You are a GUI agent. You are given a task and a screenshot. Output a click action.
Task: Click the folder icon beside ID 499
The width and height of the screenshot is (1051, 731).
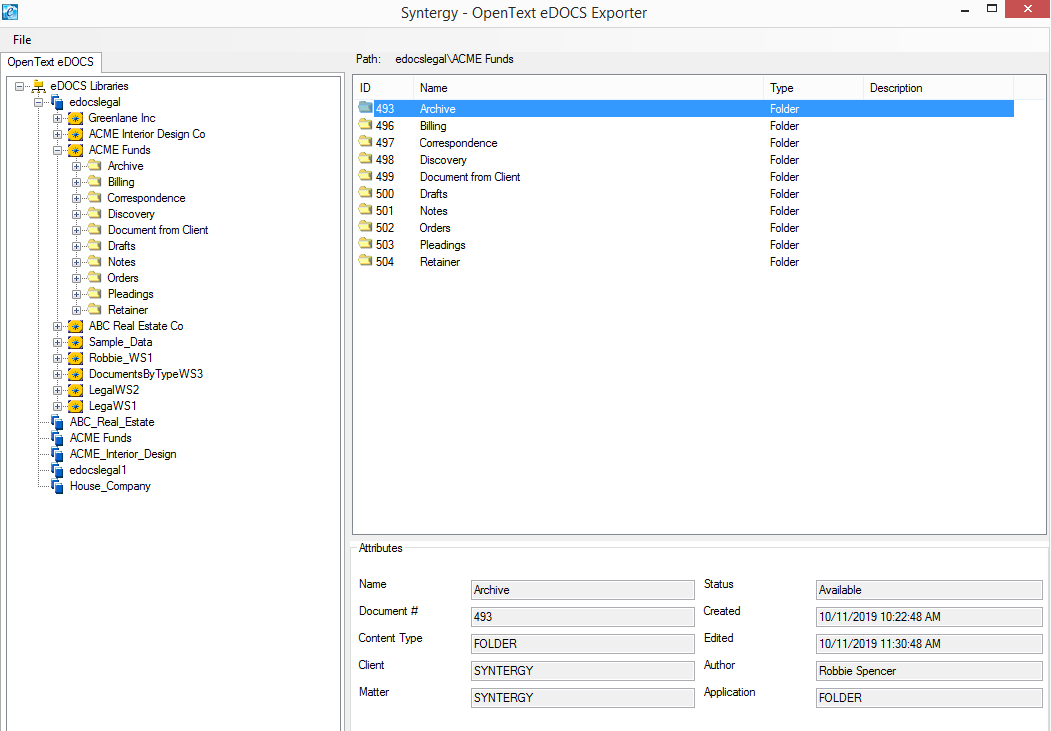pyautogui.click(x=365, y=176)
